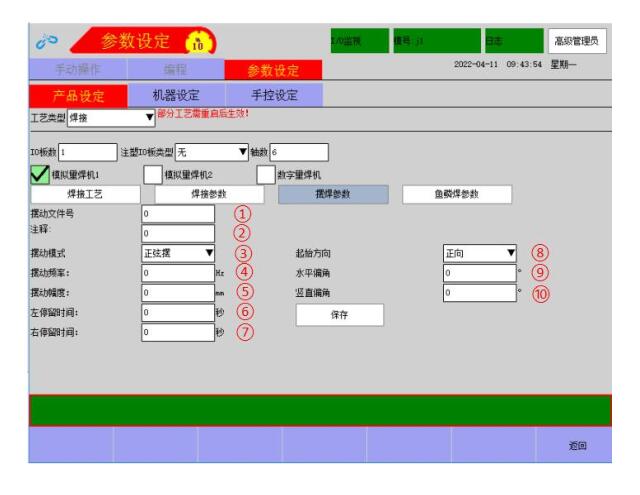Open the I/O监视 monitor panel
The width and height of the screenshot is (640, 495).
coord(360,41)
